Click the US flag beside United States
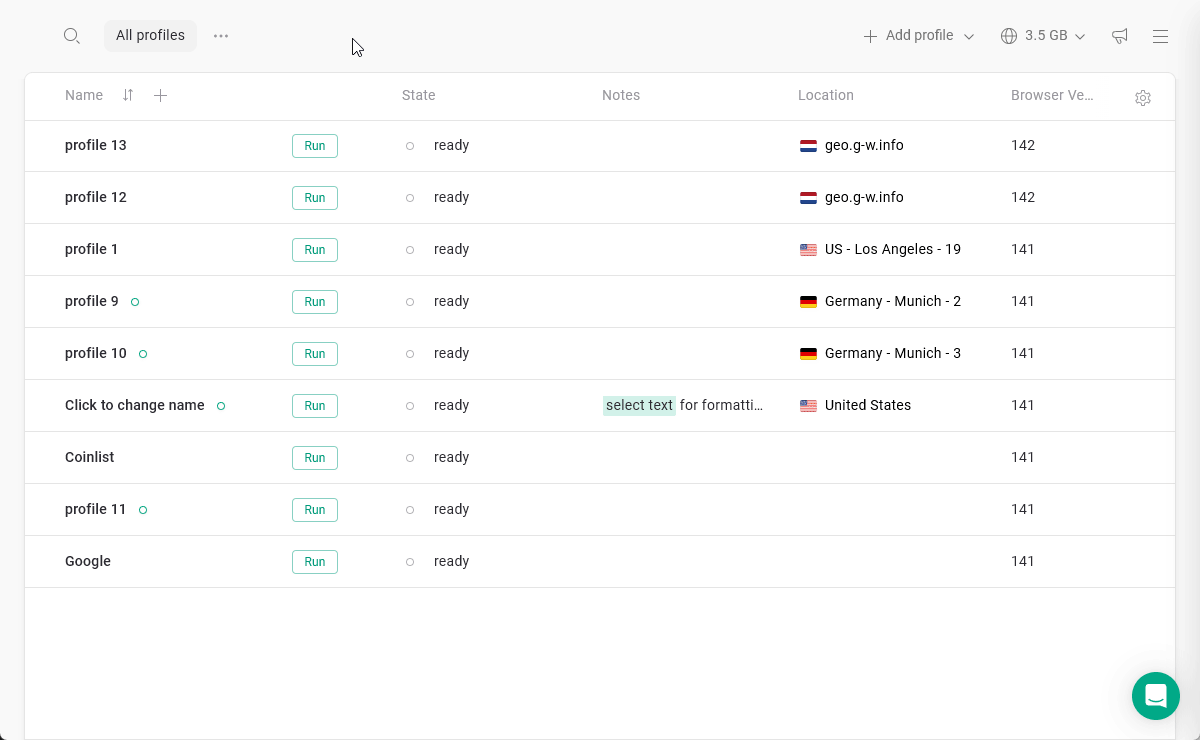This screenshot has height=740, width=1200. click(x=808, y=406)
